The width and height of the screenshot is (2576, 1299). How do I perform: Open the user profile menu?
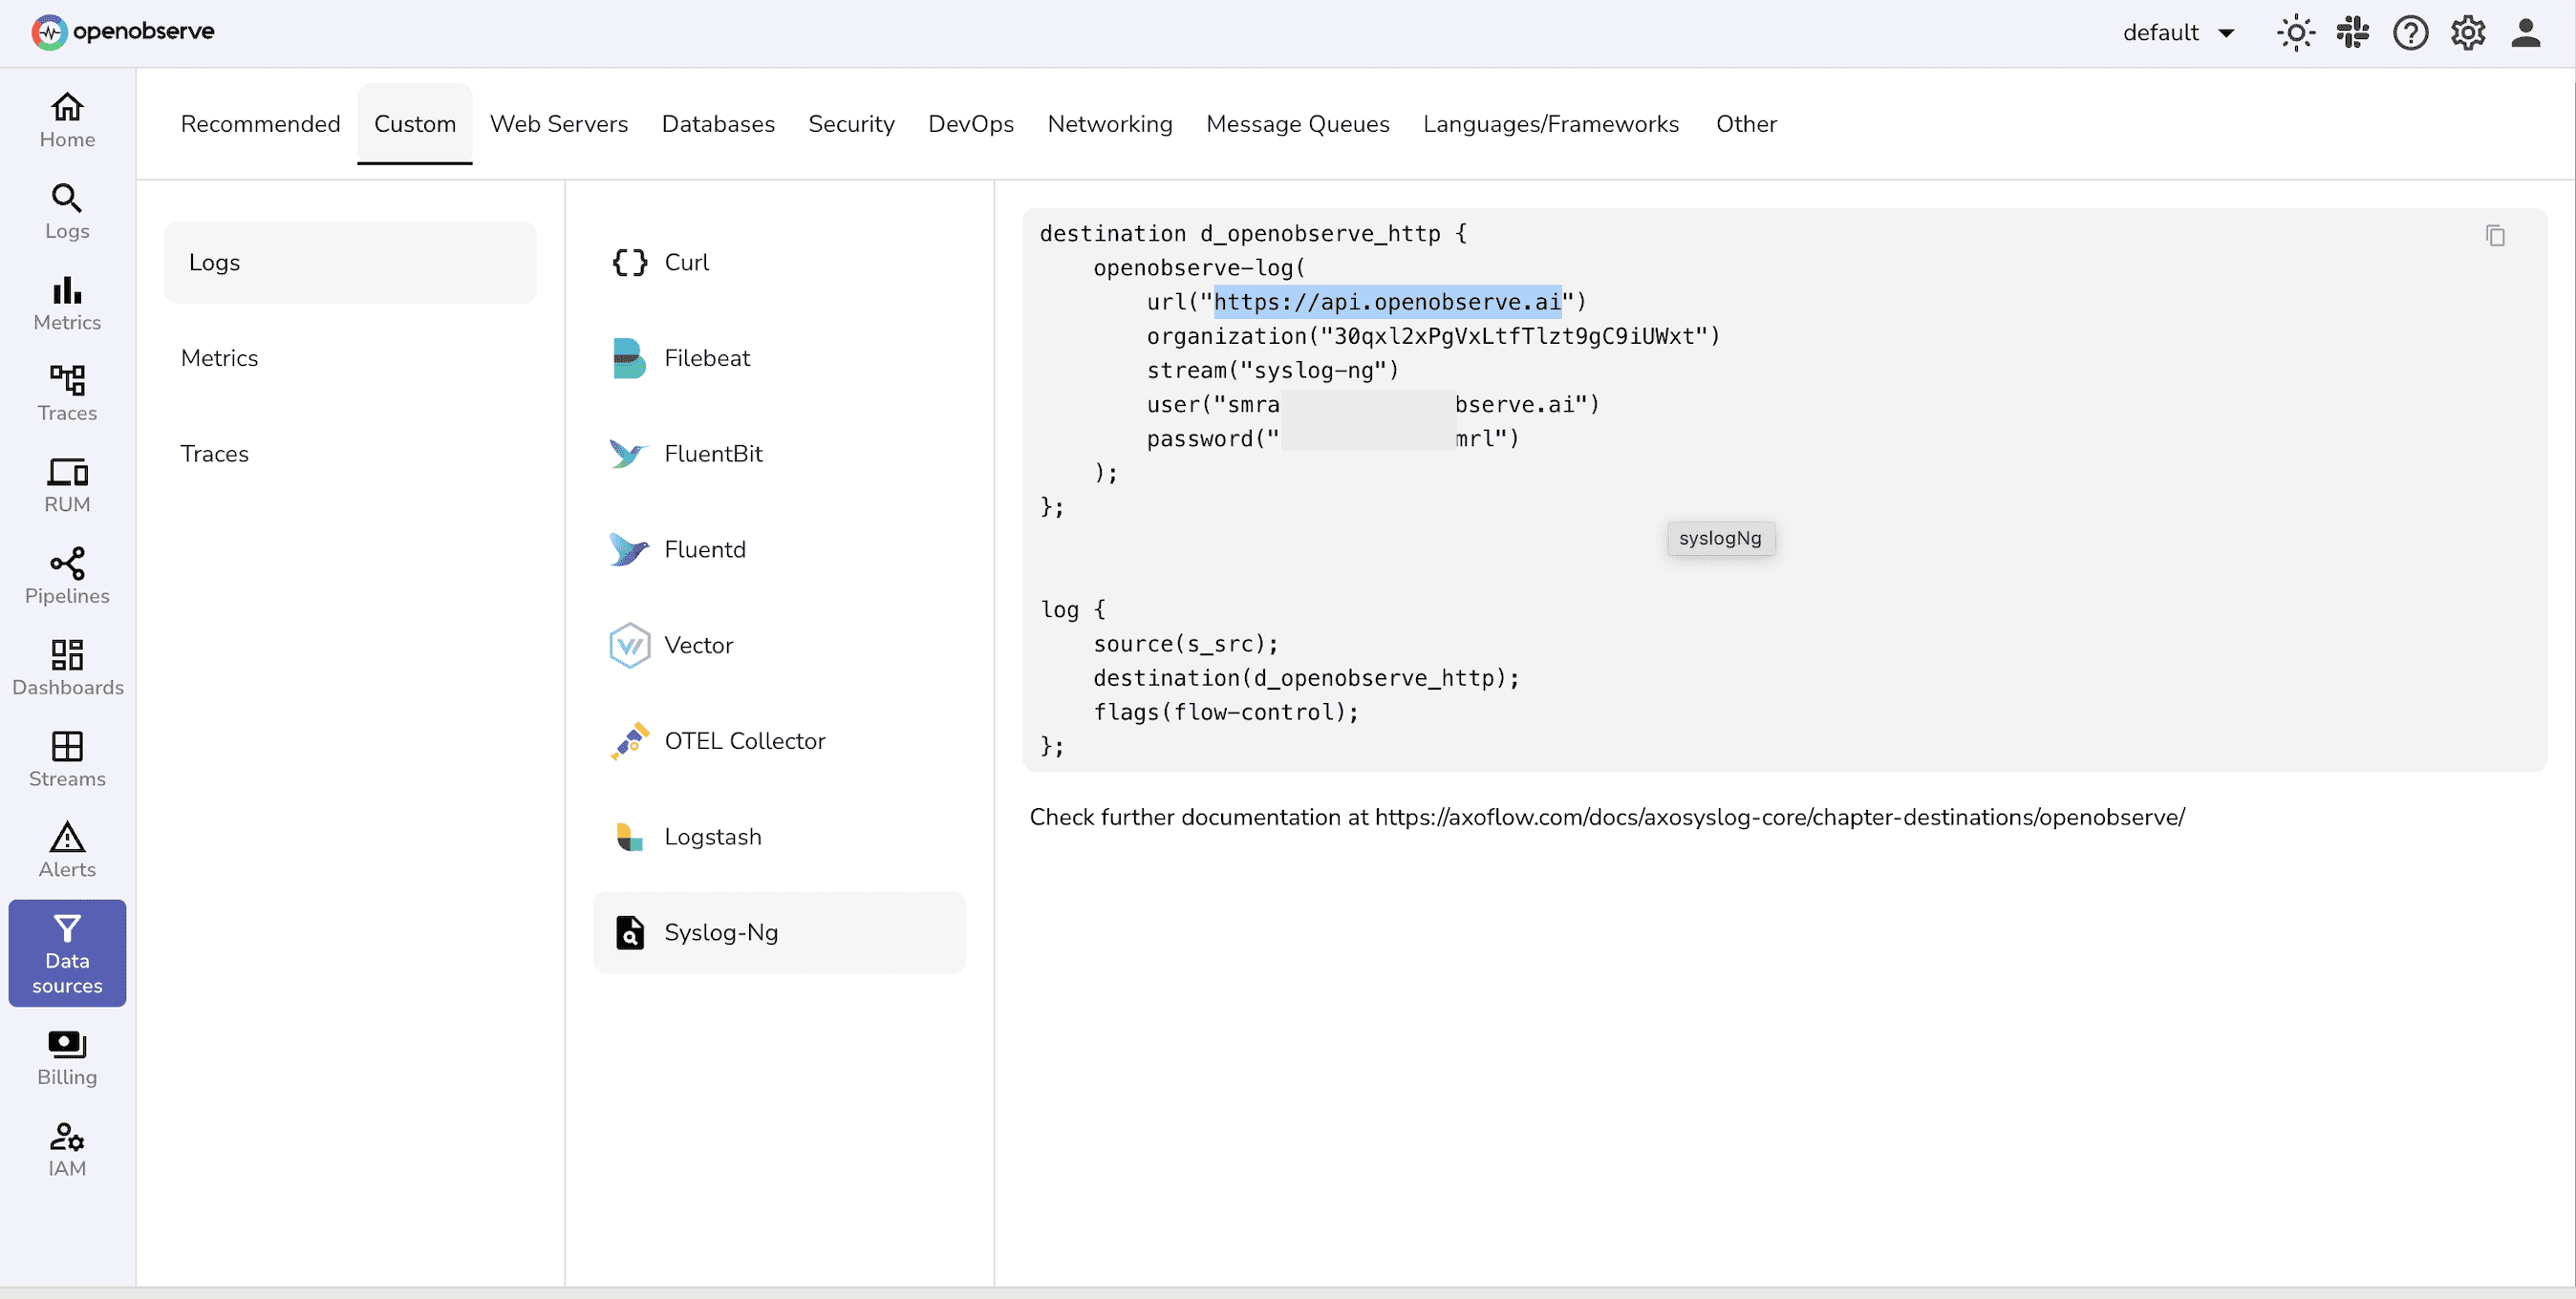point(2526,33)
